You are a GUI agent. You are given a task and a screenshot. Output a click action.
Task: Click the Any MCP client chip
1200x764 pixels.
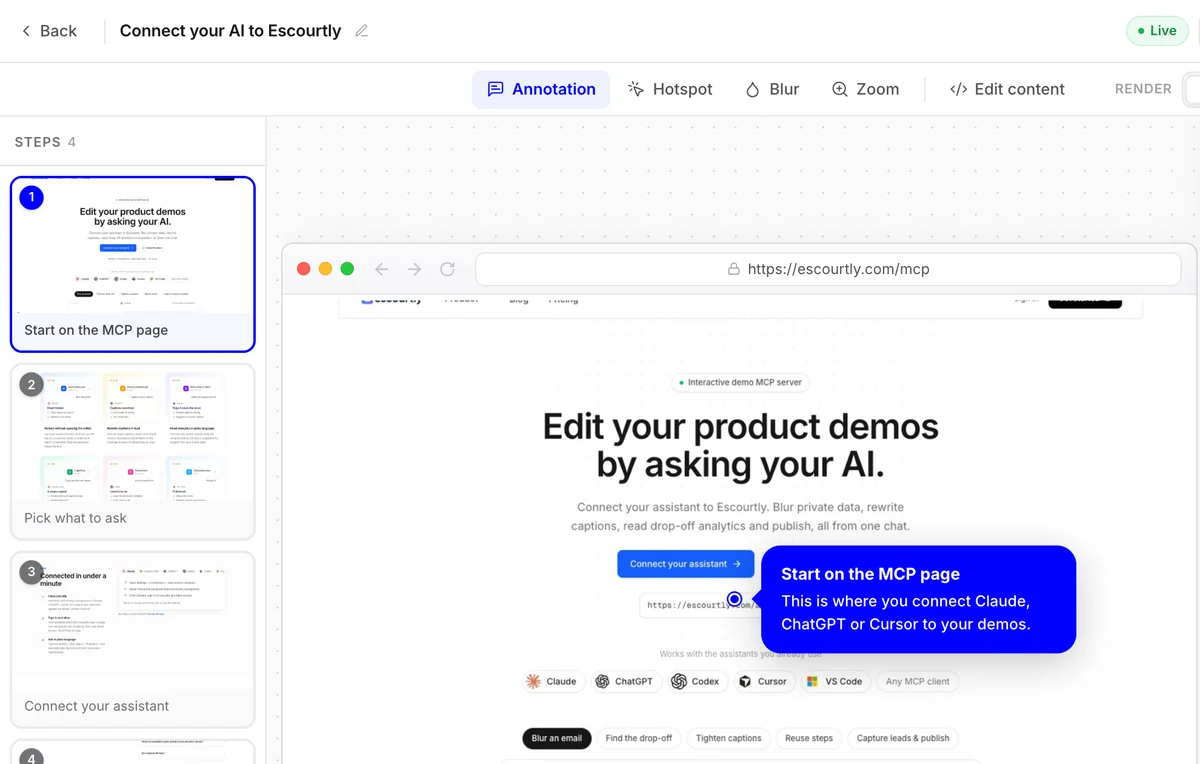(917, 681)
